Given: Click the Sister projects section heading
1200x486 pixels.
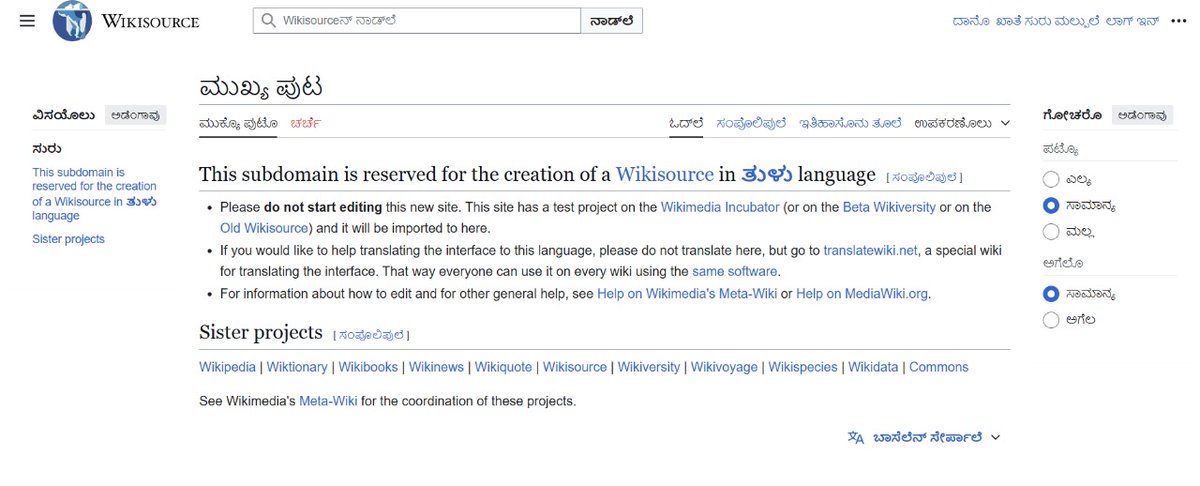Looking at the screenshot, I should (x=261, y=332).
